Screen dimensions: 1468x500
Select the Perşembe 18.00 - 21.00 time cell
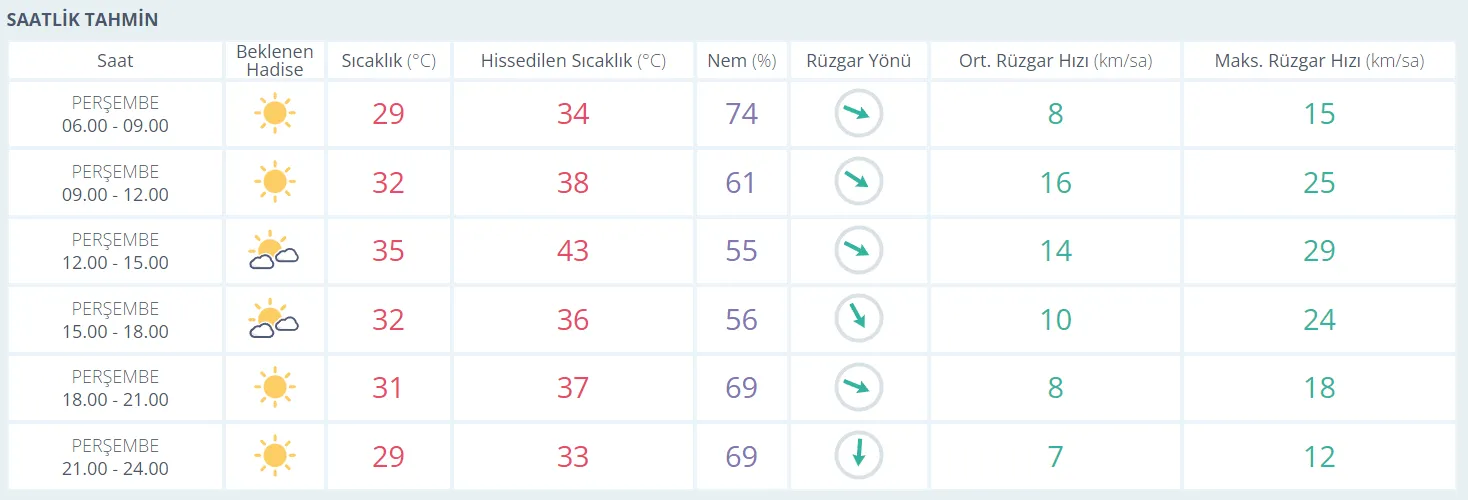click(x=115, y=388)
